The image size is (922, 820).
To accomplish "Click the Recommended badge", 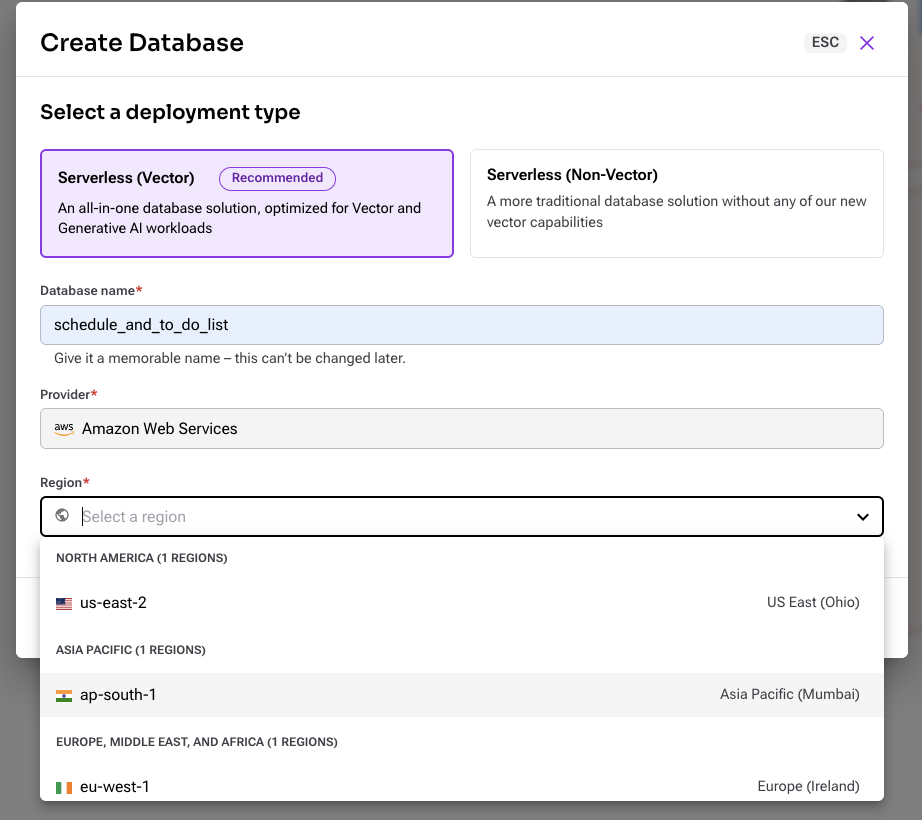I will pos(277,178).
